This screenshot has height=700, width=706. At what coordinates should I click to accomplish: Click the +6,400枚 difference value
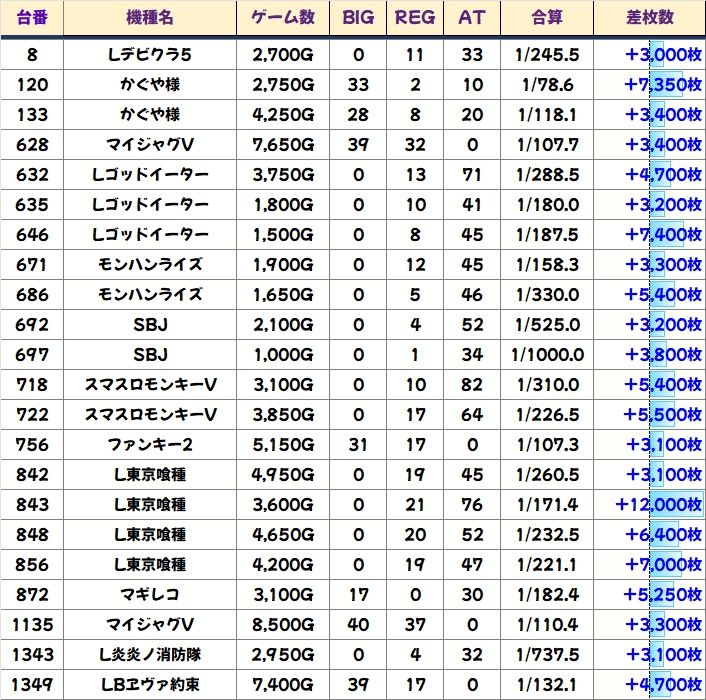tap(663, 535)
